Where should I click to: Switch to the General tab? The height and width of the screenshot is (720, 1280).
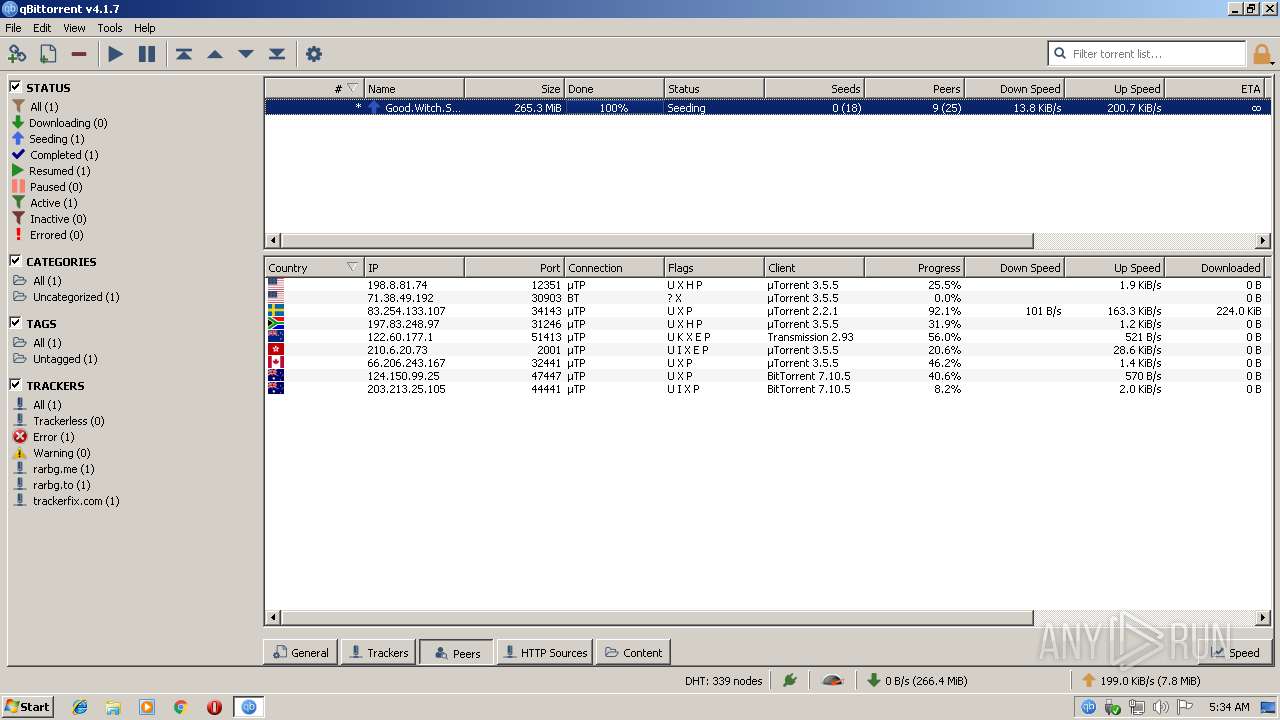[300, 652]
